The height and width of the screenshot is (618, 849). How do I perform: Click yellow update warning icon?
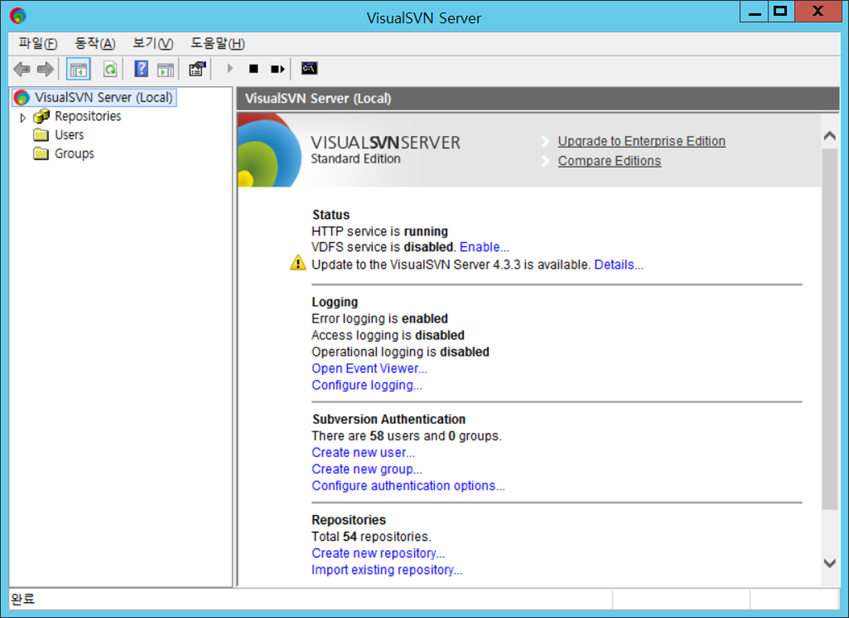[x=298, y=263]
